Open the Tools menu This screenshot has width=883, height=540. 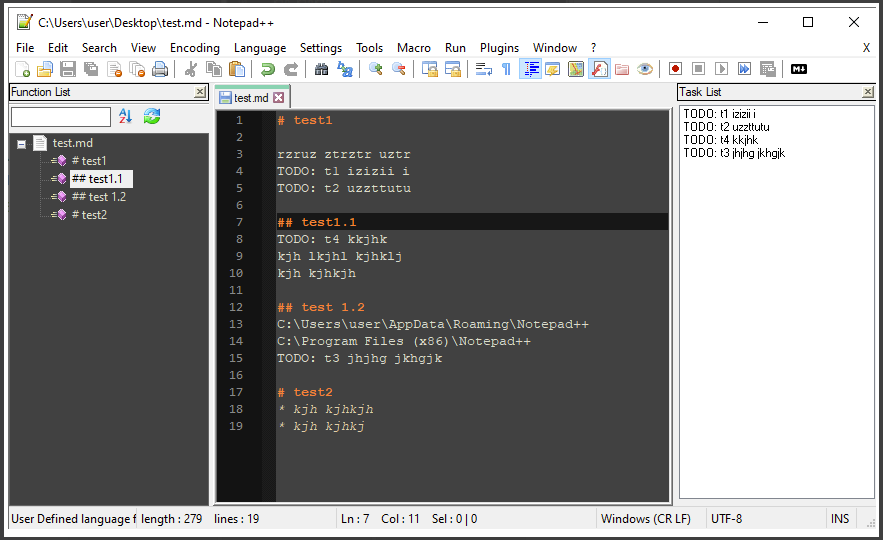click(369, 48)
